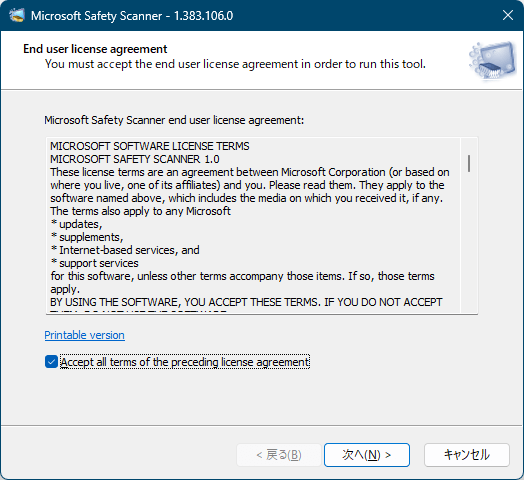Click the "* updates," bullet line

point(77,224)
